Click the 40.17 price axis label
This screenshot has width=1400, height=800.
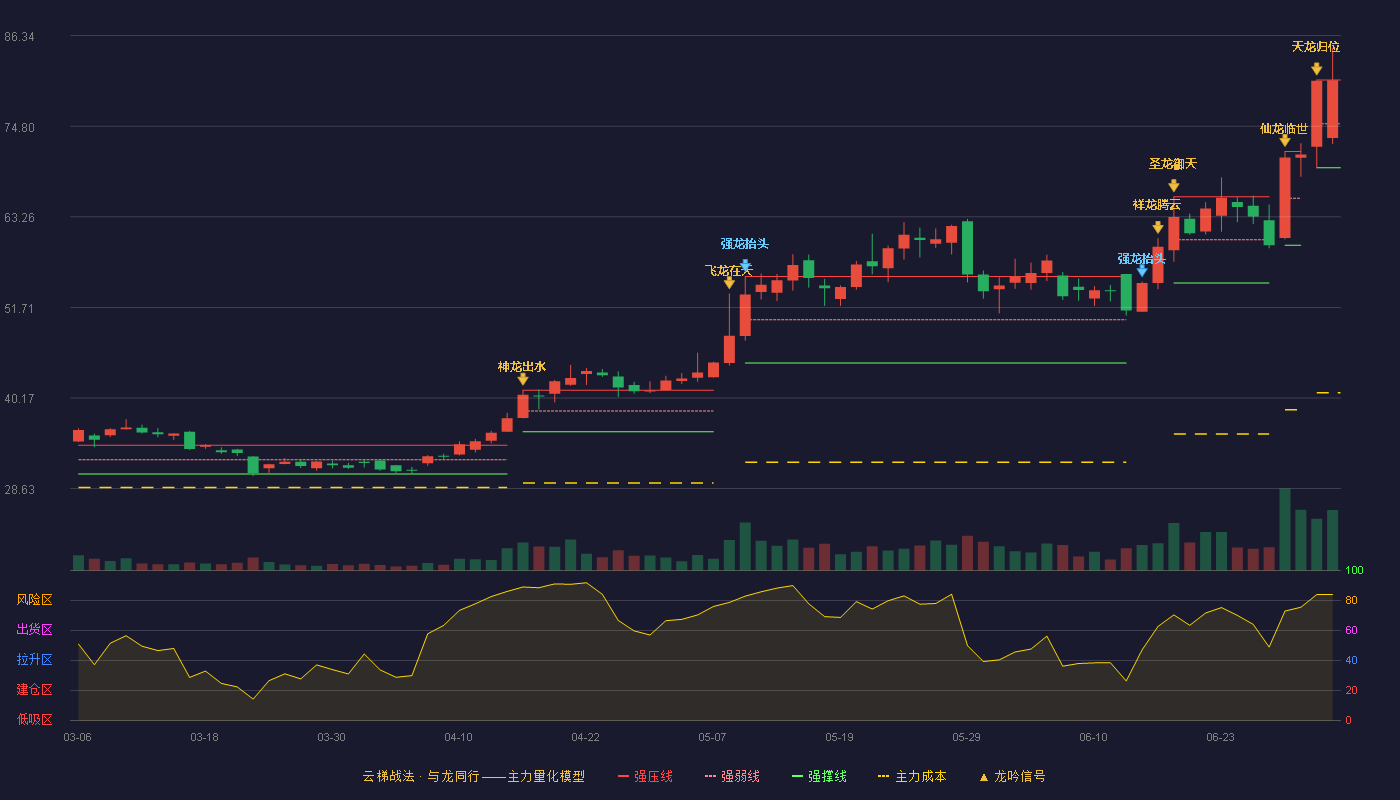click(20, 399)
